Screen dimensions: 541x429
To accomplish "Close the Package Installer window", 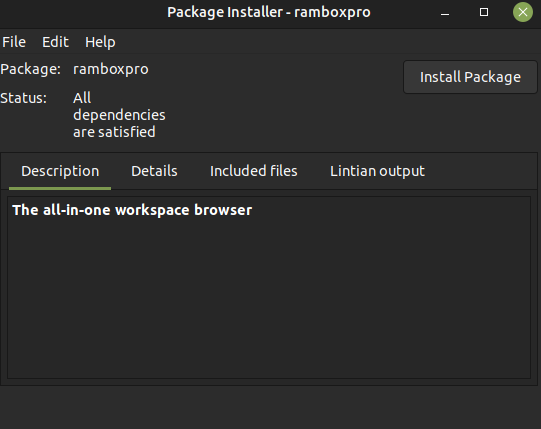I will point(523,12).
